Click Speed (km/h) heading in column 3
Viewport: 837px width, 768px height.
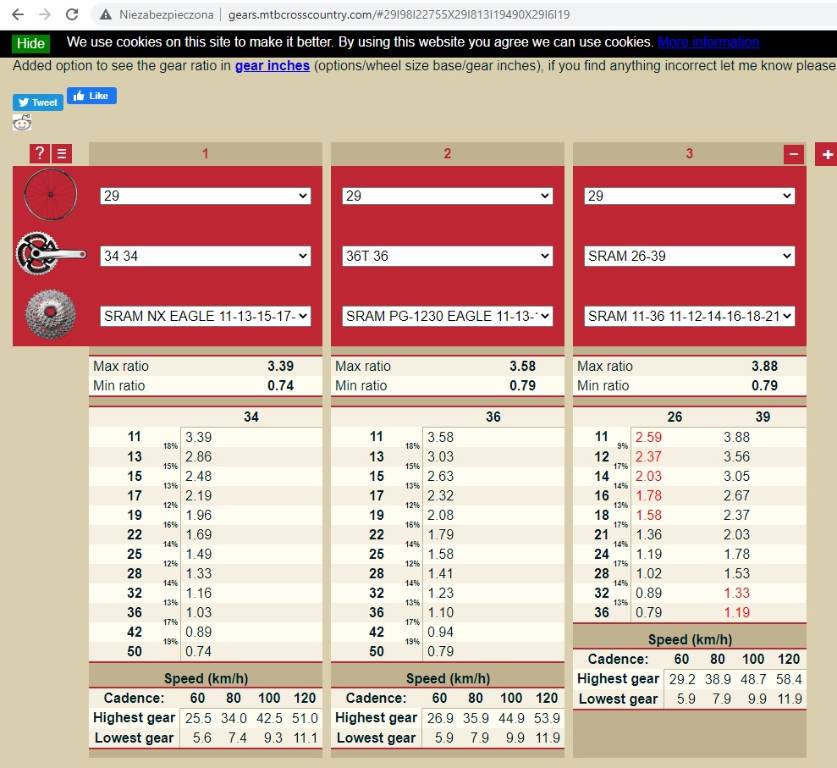pyautogui.click(x=690, y=639)
